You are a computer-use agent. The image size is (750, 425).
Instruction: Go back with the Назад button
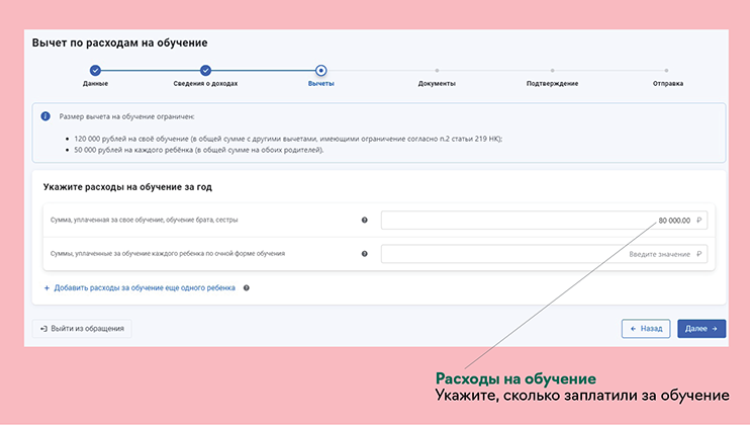point(645,328)
